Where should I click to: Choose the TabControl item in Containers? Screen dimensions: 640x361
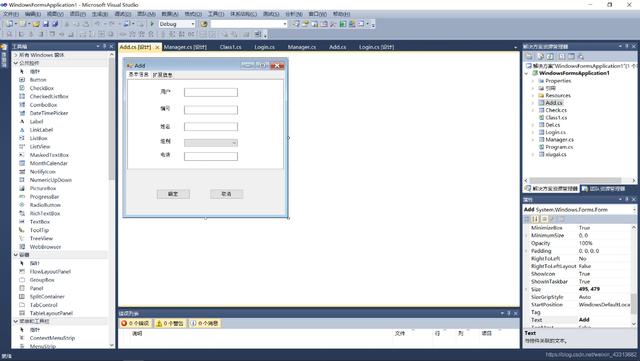pyautogui.click(x=43, y=305)
